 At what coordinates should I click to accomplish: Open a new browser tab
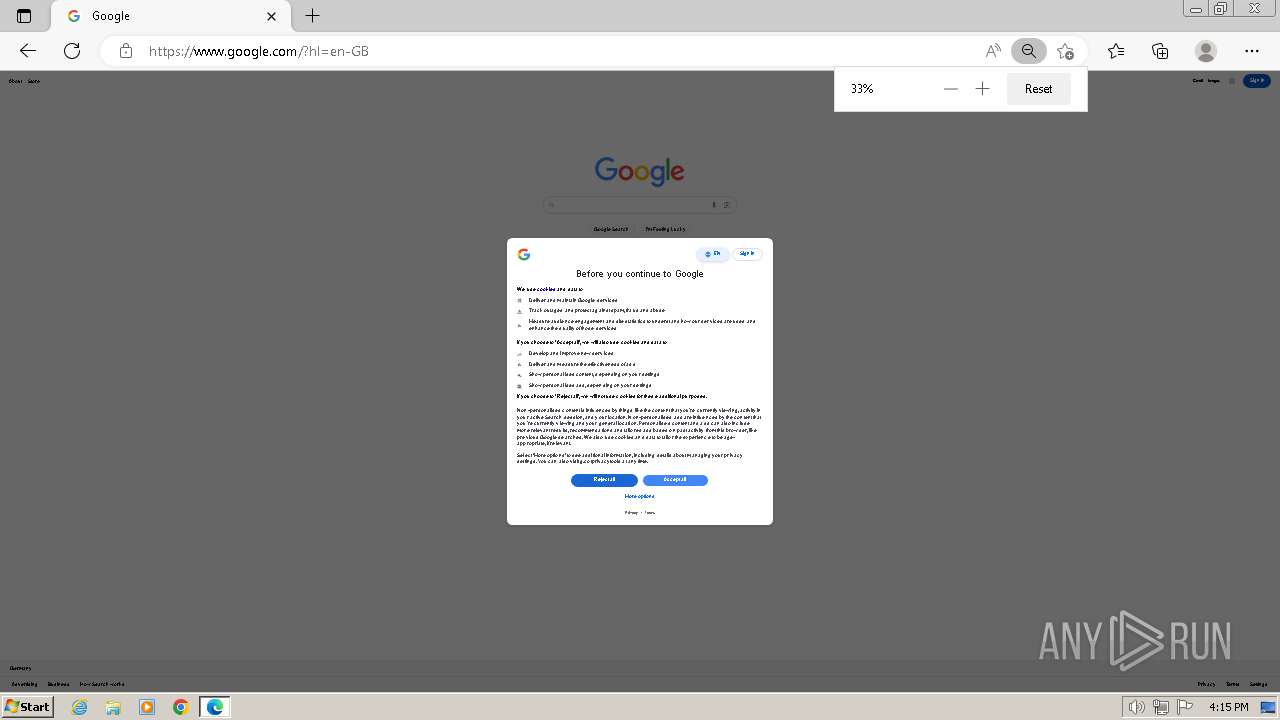coord(312,16)
